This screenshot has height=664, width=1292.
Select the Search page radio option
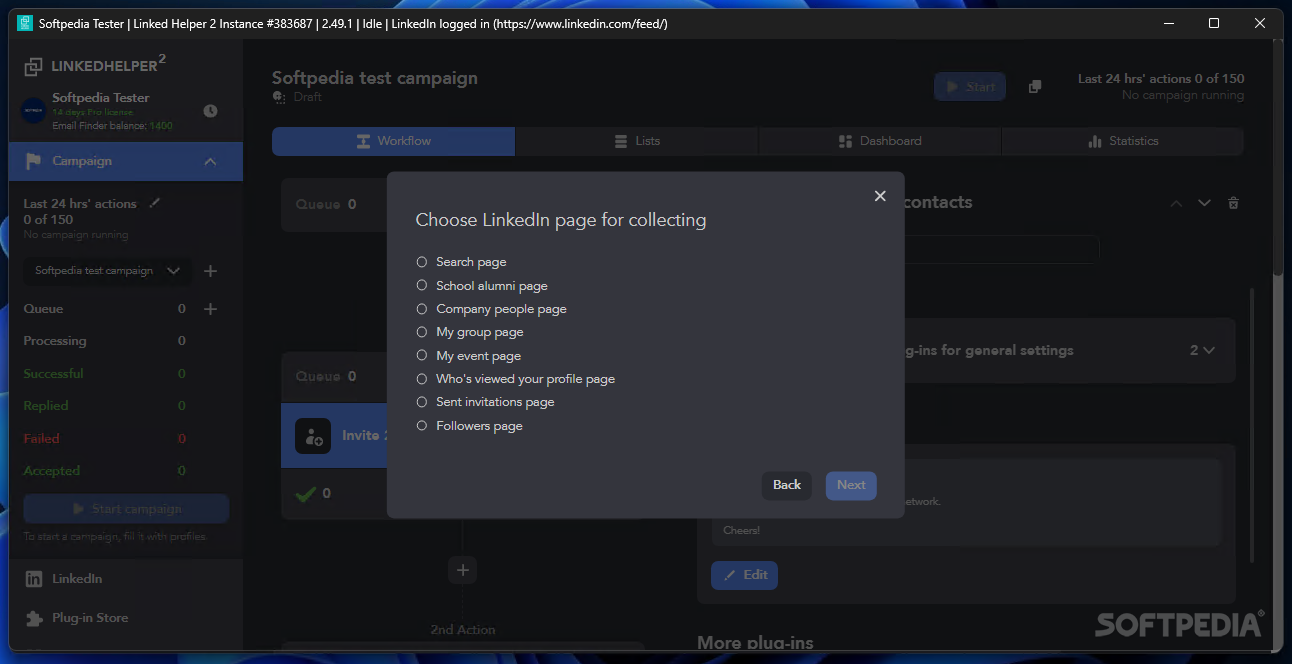pos(422,262)
